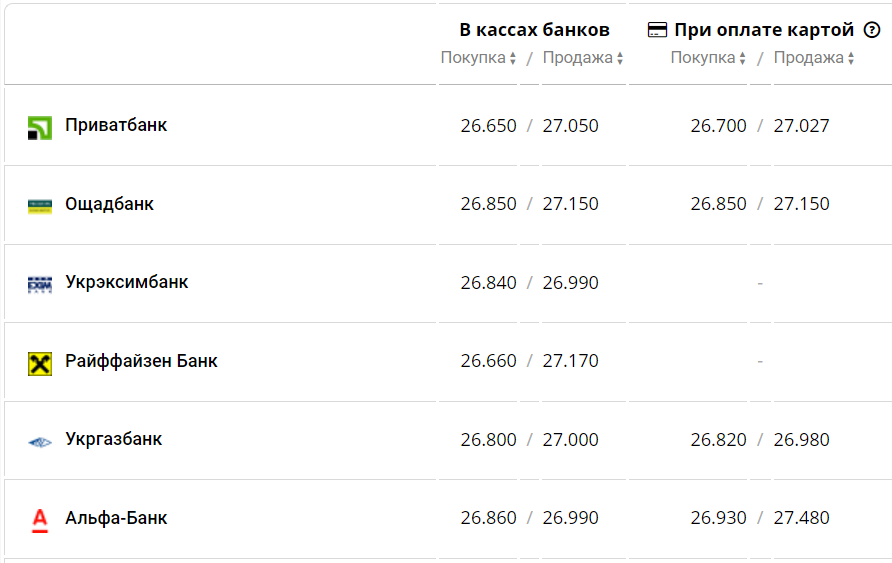
Task: Click the Ukreximbank EXIM logo icon
Action: click(40, 284)
